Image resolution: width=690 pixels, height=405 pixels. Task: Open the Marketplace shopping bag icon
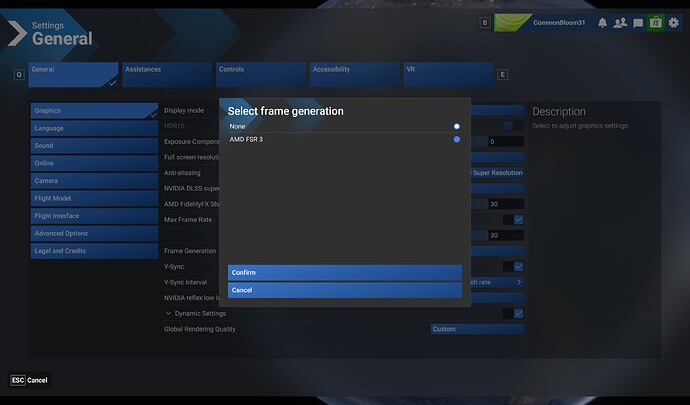click(655, 22)
